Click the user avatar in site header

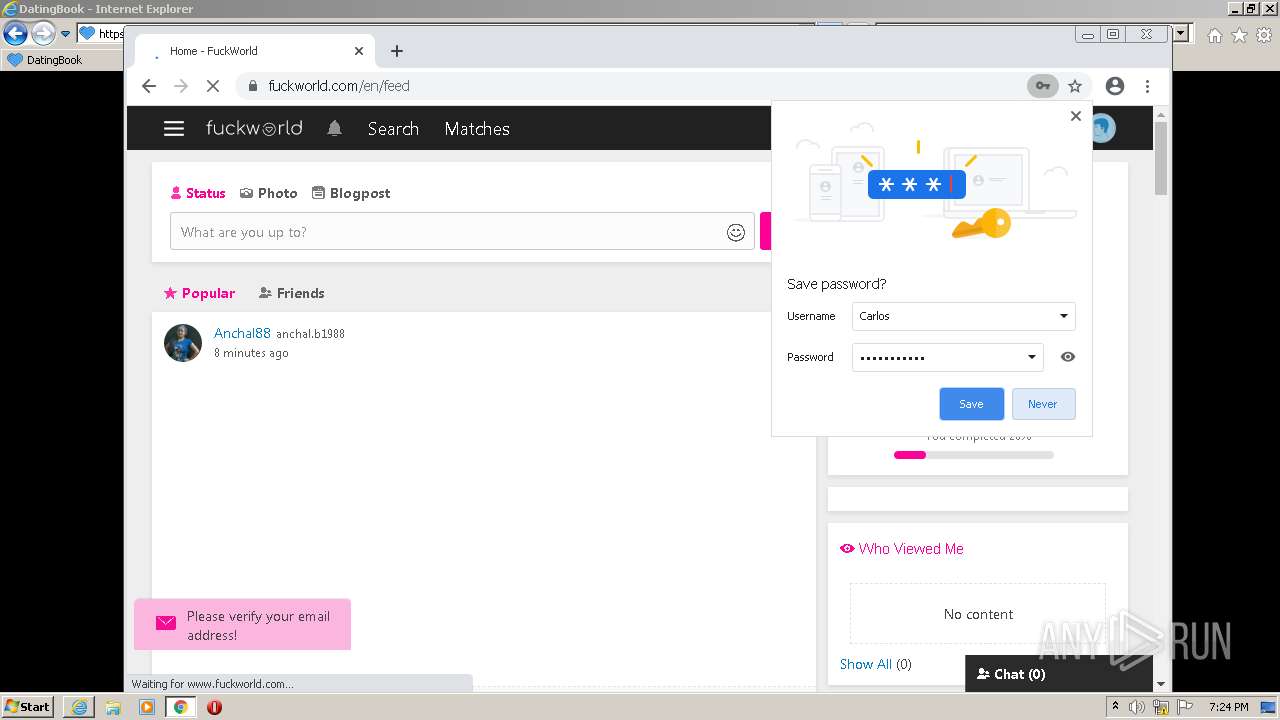coord(1102,129)
